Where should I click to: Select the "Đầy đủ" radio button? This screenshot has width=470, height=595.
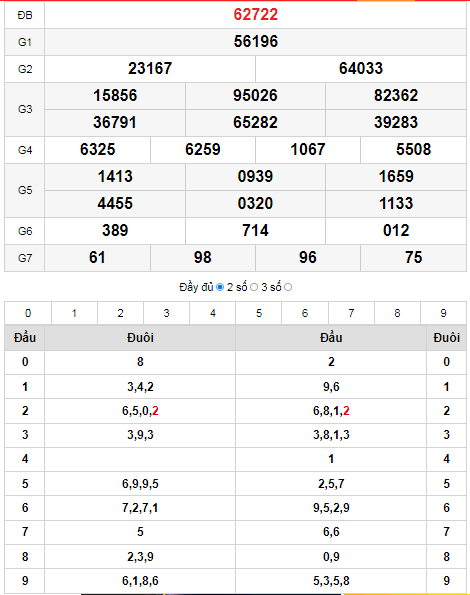point(220,287)
